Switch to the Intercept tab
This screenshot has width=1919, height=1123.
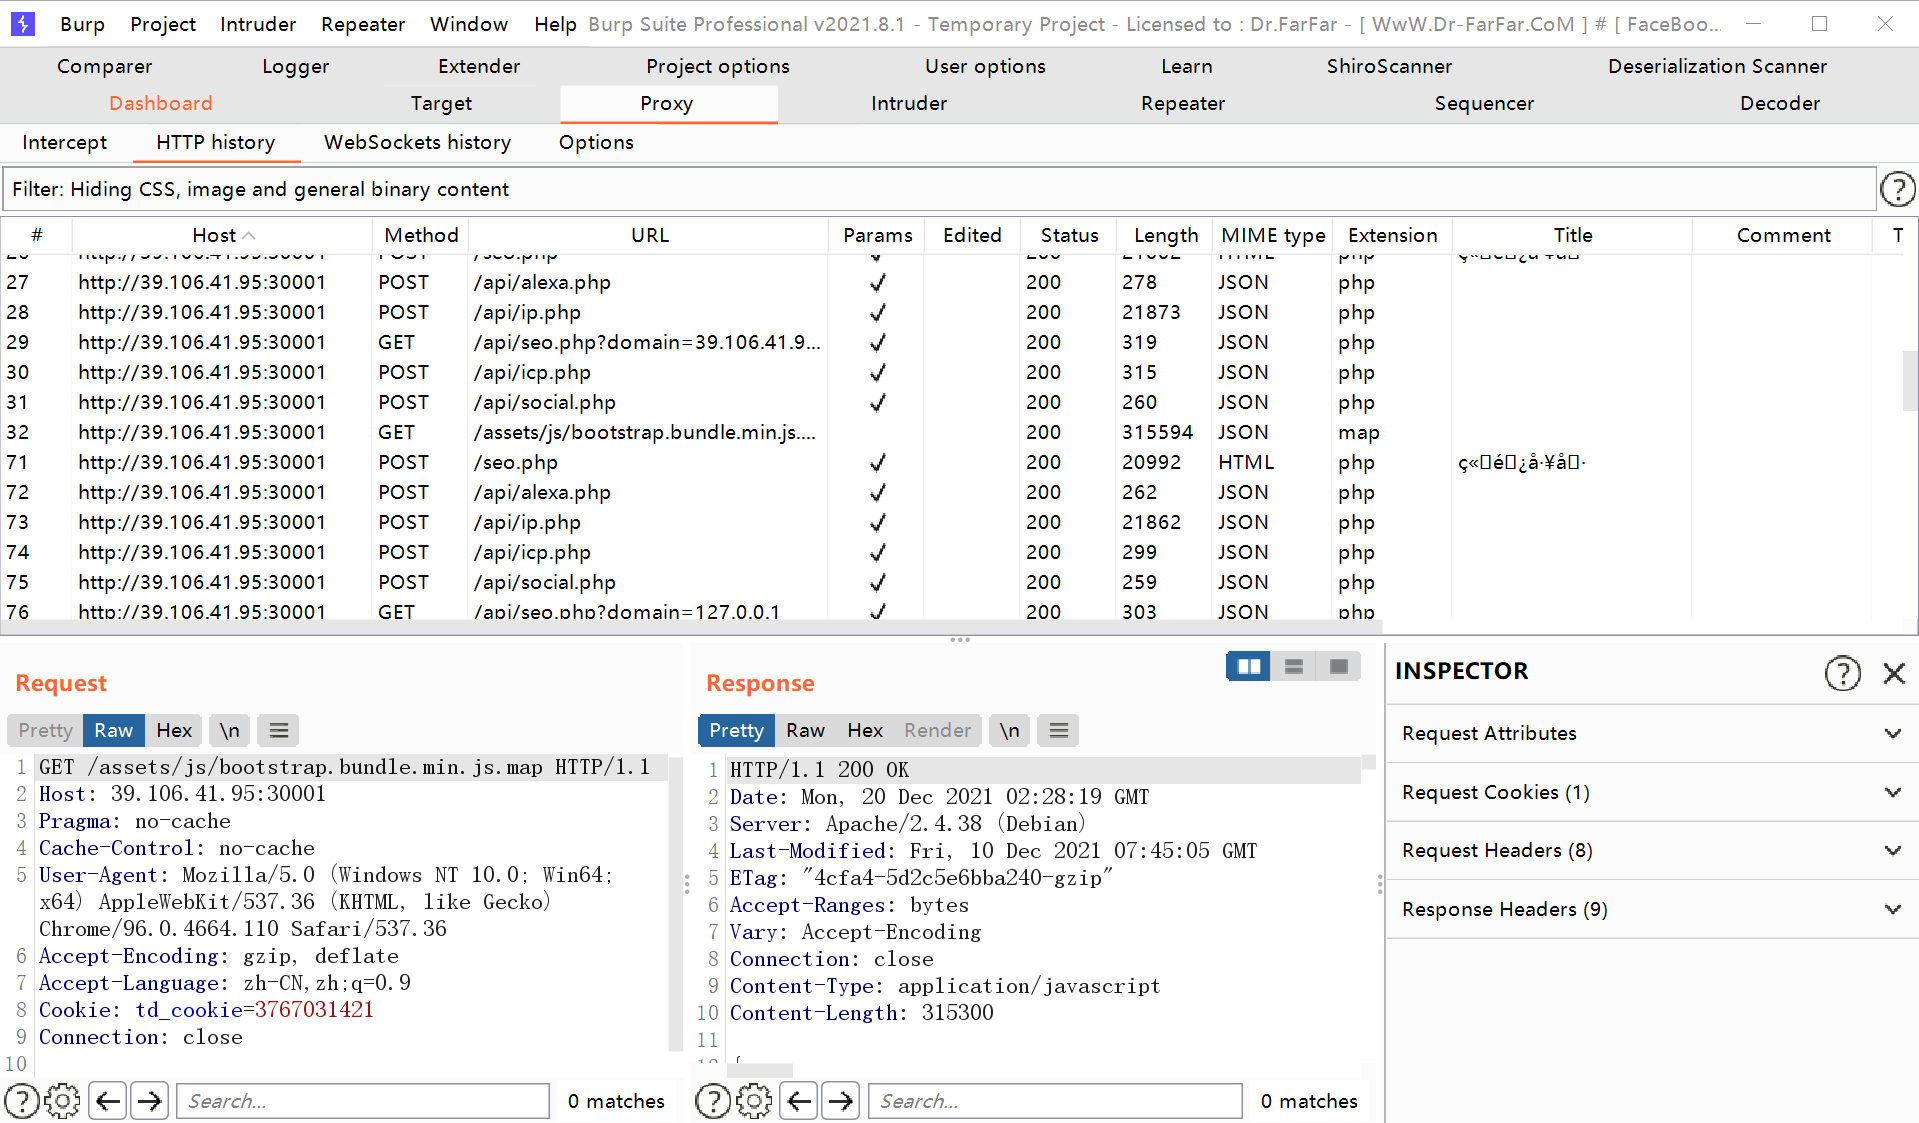[x=64, y=142]
